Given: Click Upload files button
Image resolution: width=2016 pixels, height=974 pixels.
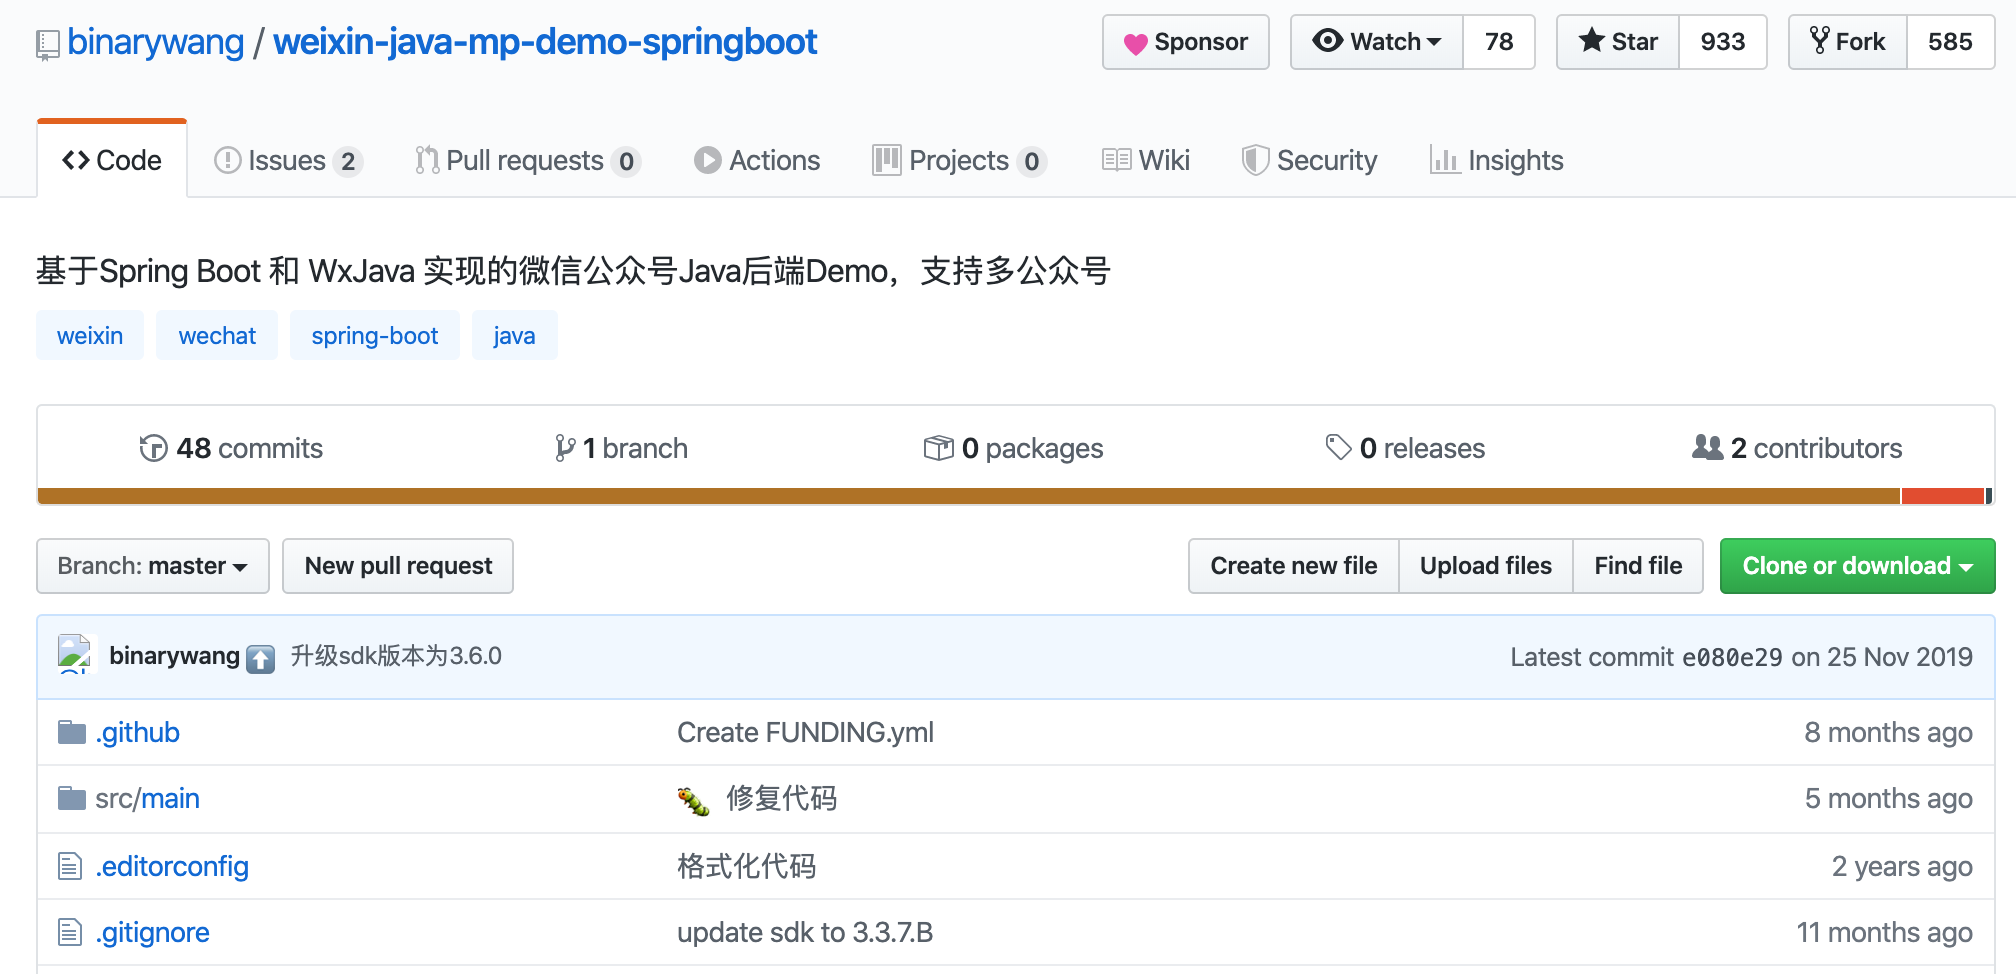Looking at the screenshot, I should click(x=1486, y=566).
